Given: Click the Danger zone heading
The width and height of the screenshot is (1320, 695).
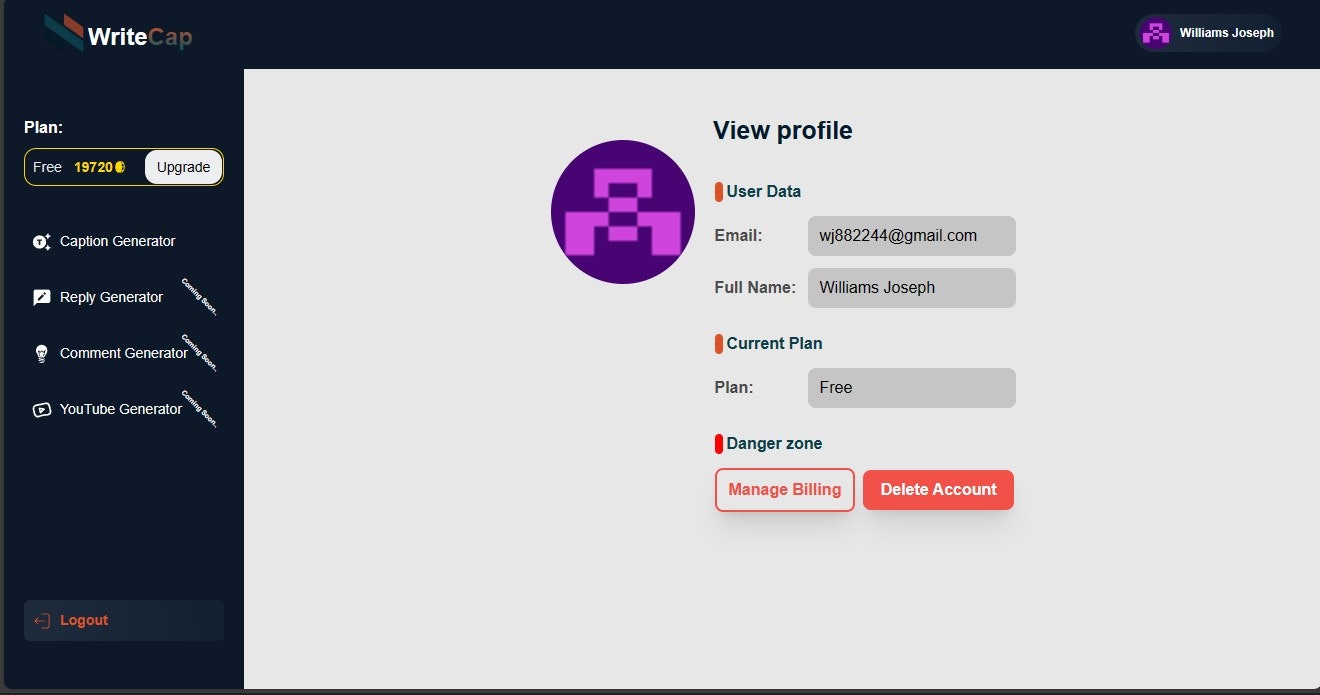Looking at the screenshot, I should click(774, 443).
